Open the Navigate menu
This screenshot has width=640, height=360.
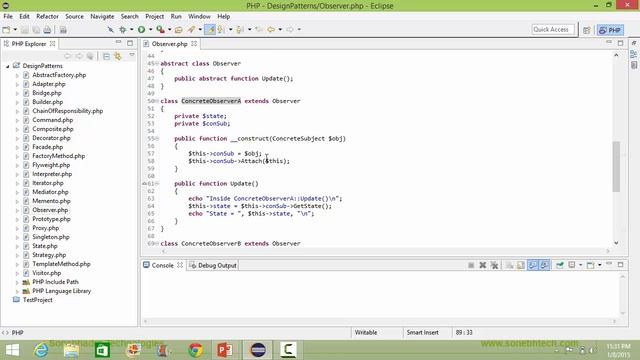102,16
